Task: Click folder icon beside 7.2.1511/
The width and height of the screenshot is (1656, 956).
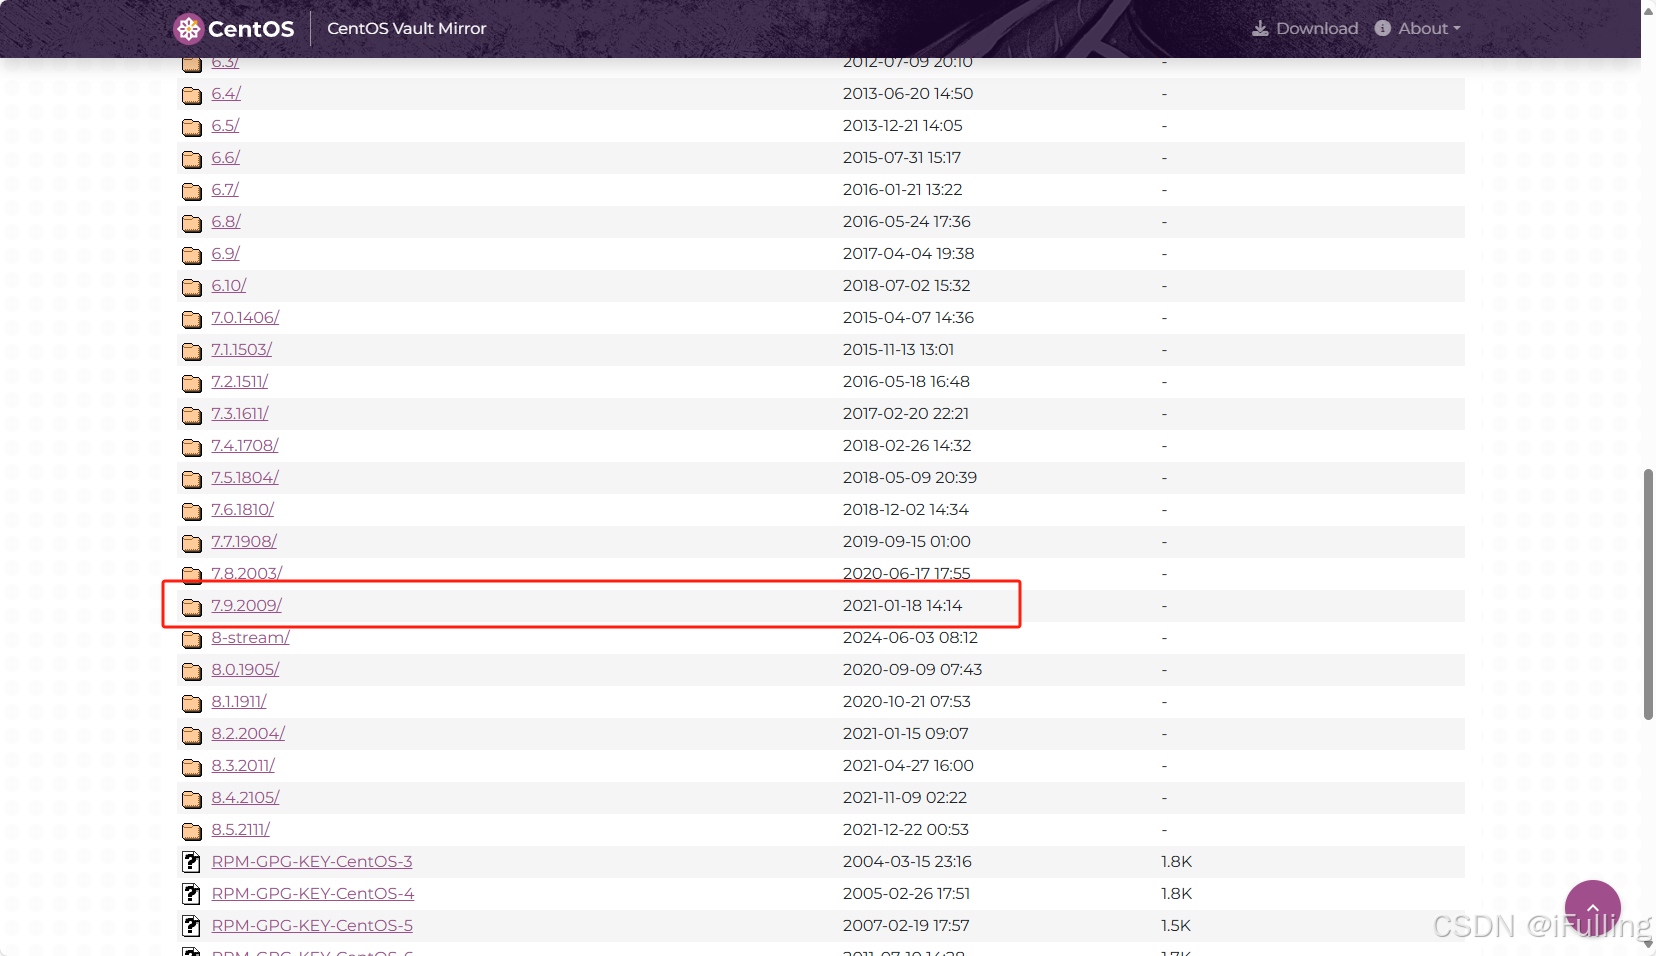Action: click(x=192, y=383)
